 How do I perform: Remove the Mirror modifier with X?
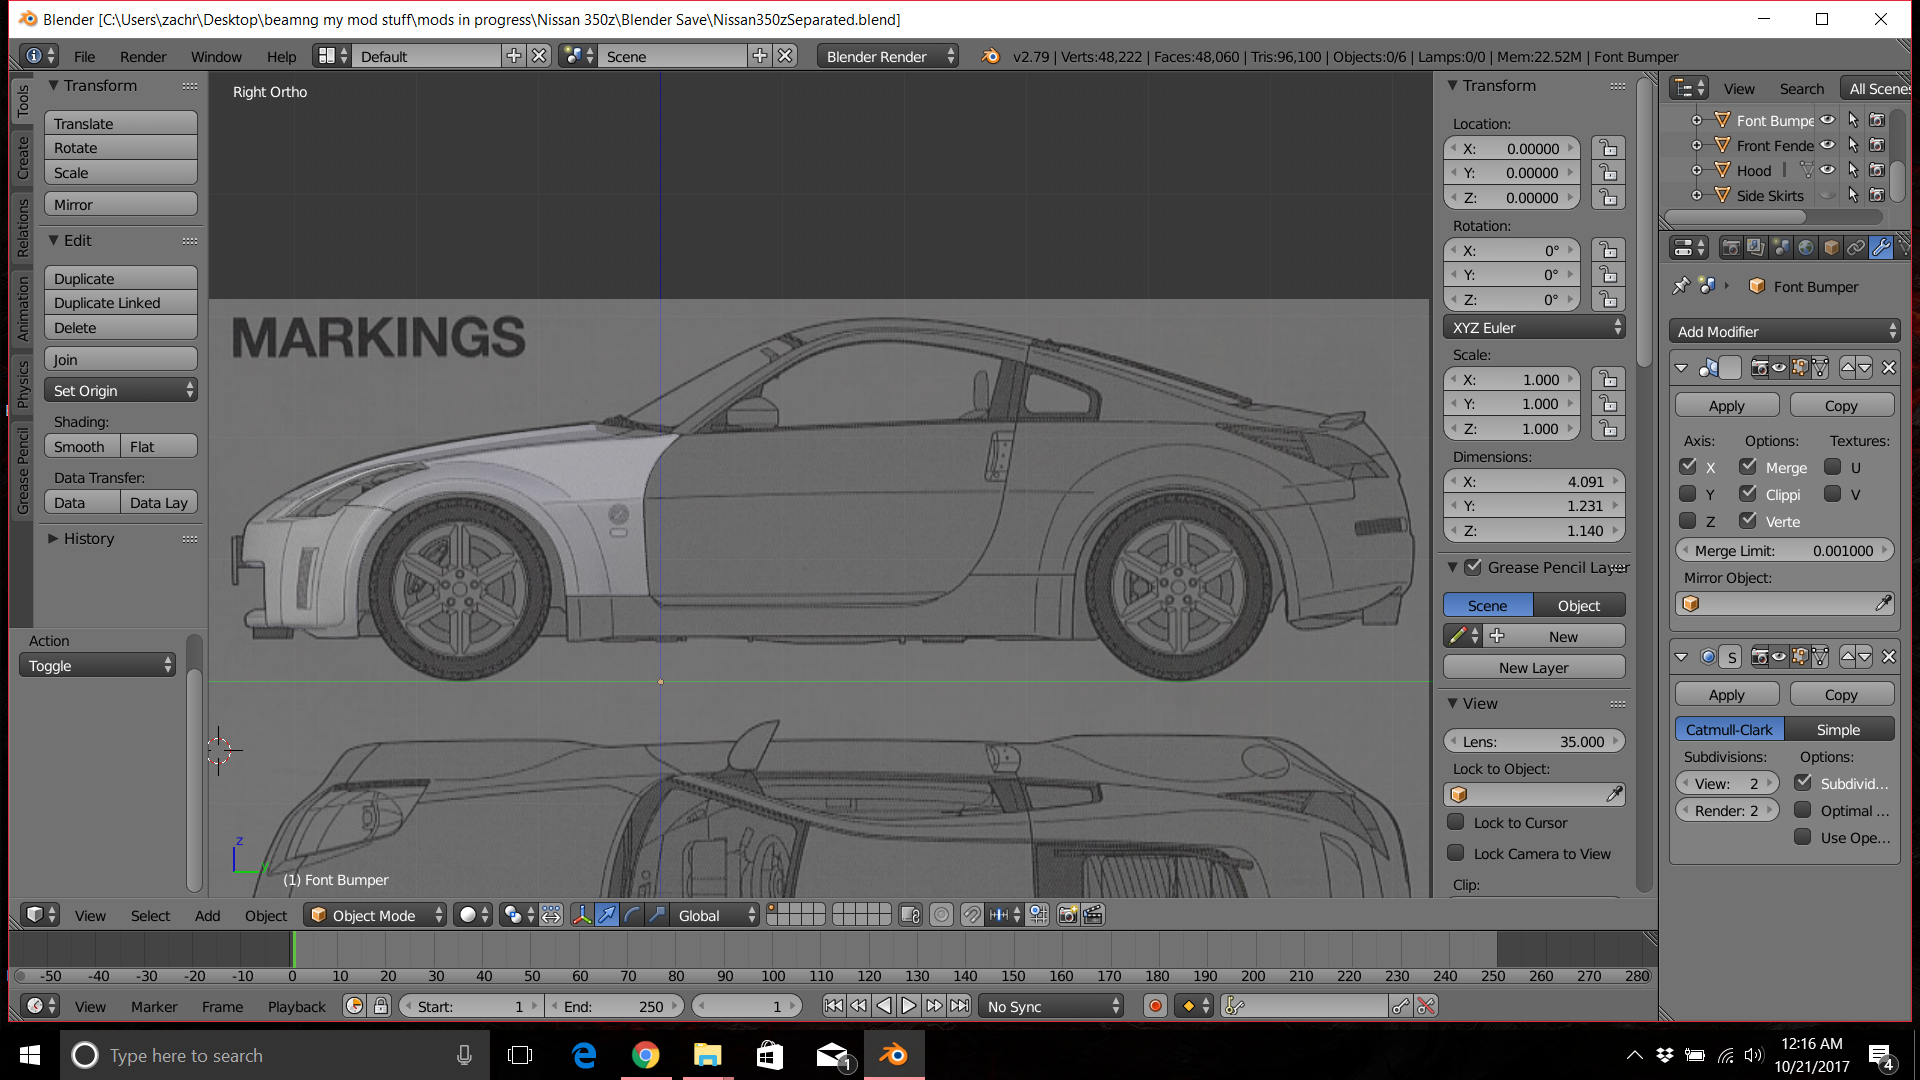(x=1889, y=367)
